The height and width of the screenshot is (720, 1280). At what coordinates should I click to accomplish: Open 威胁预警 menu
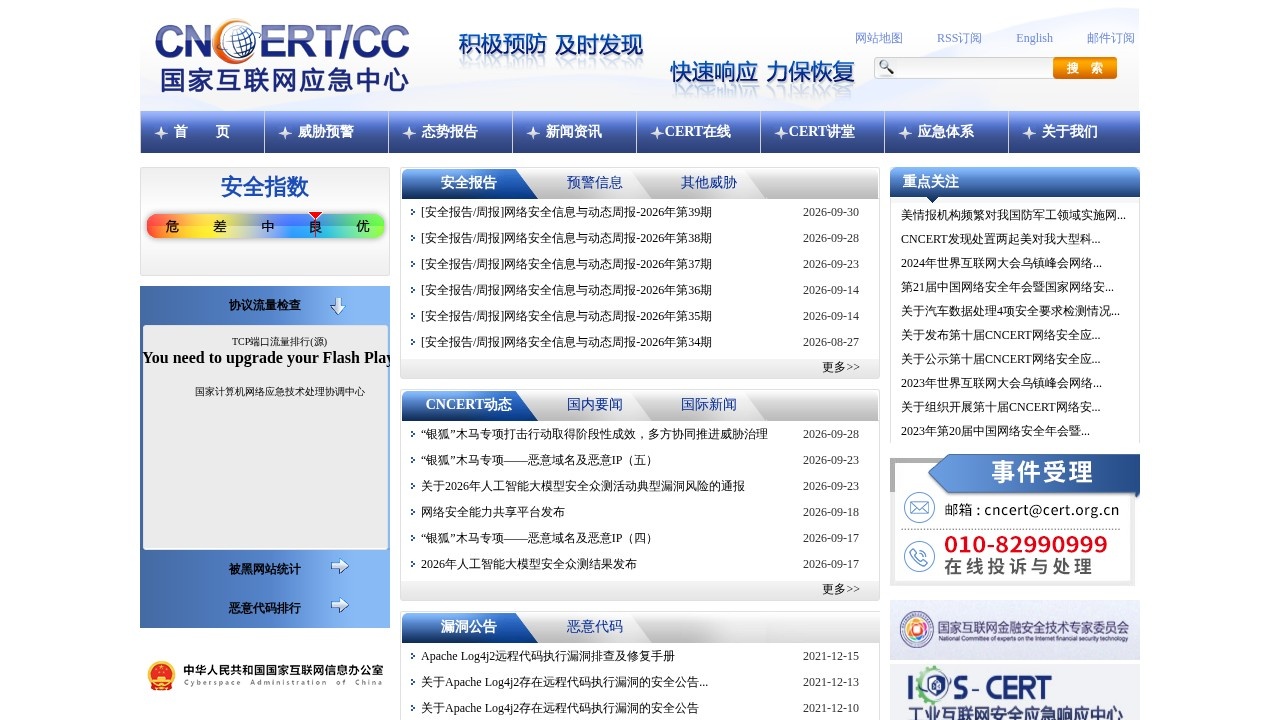[x=326, y=132]
